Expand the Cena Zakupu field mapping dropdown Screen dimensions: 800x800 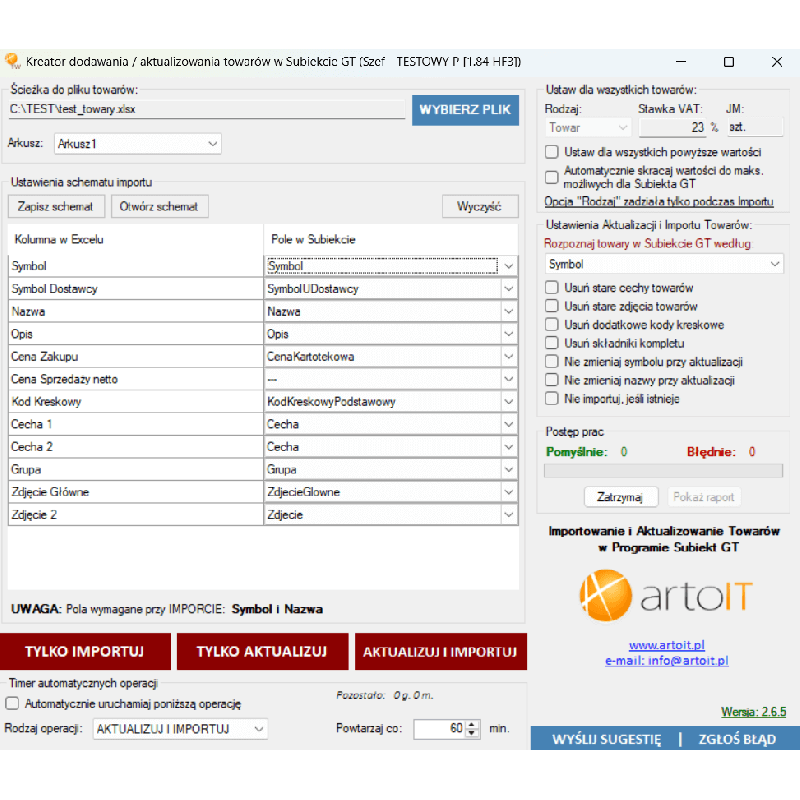[x=508, y=357]
